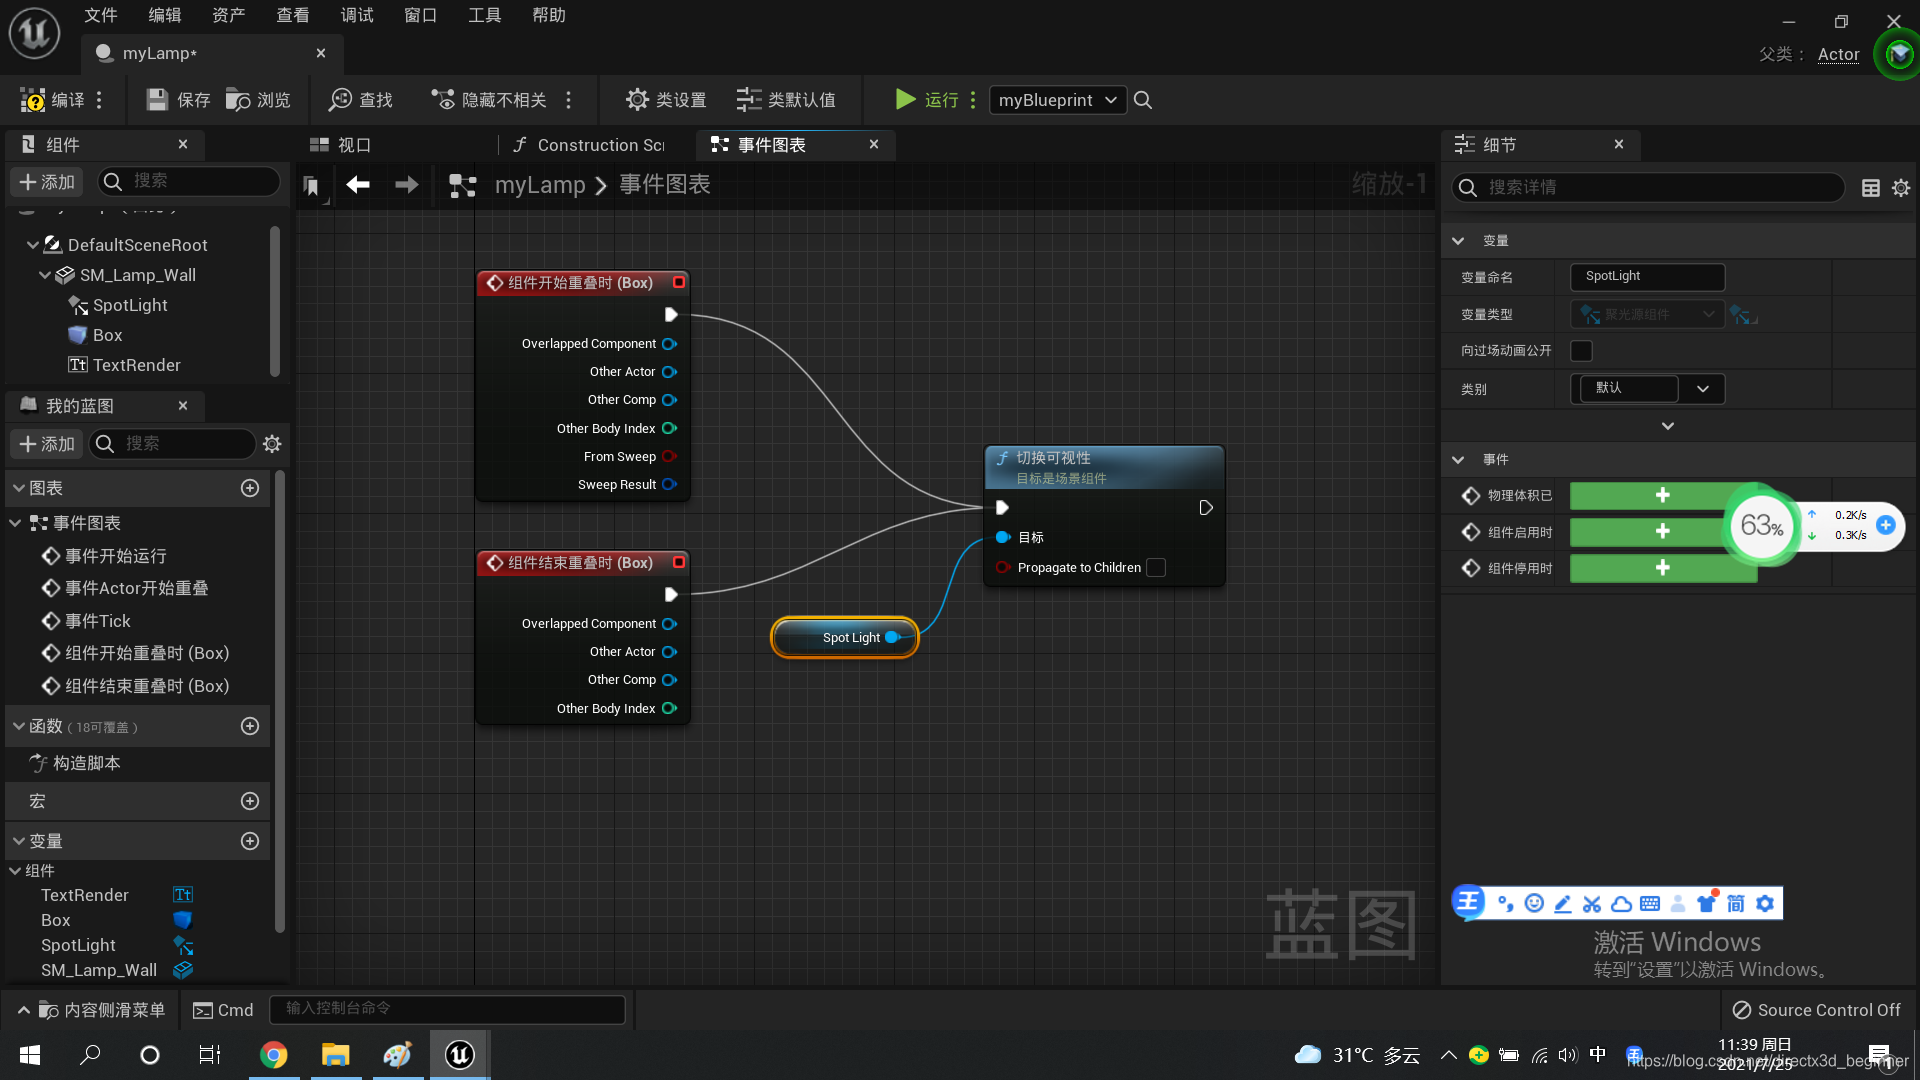Add new variable plus icon
The image size is (1920, 1080).
pyautogui.click(x=250, y=841)
